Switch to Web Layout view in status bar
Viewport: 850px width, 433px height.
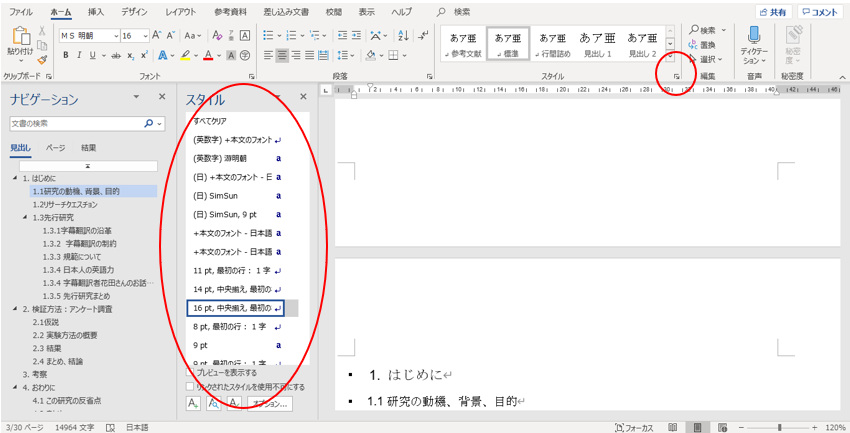coord(722,427)
